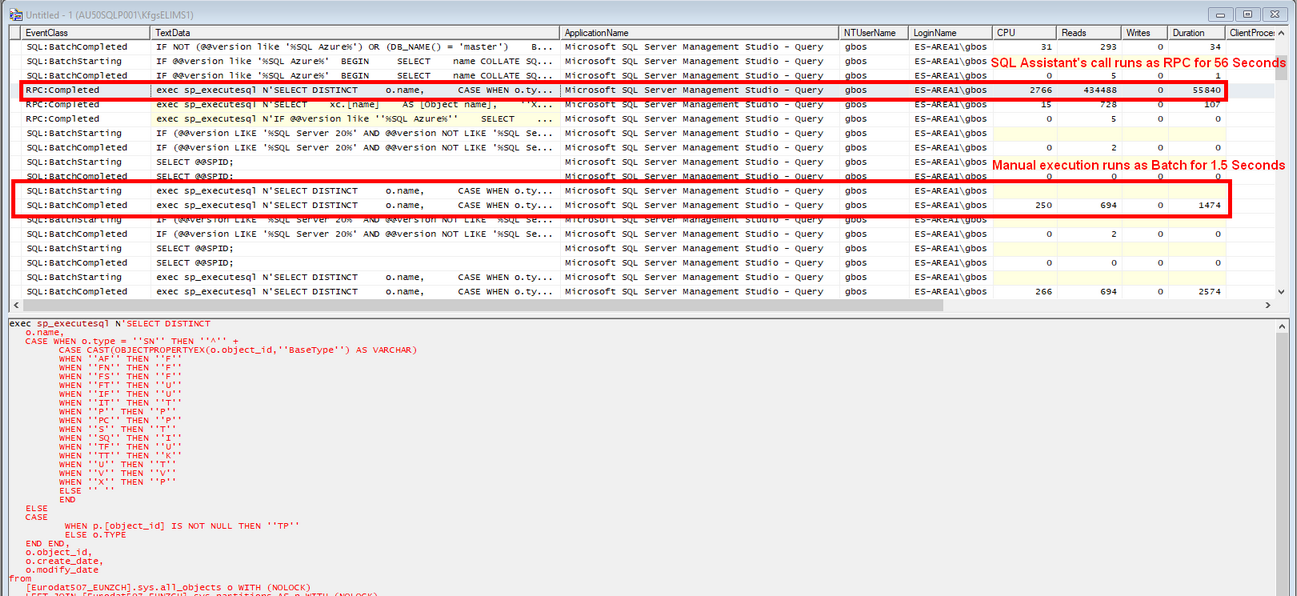
Task: Select the TextData cell 'exec sp_executesql N'SELECT xc.[name]'
Action: click(x=356, y=104)
